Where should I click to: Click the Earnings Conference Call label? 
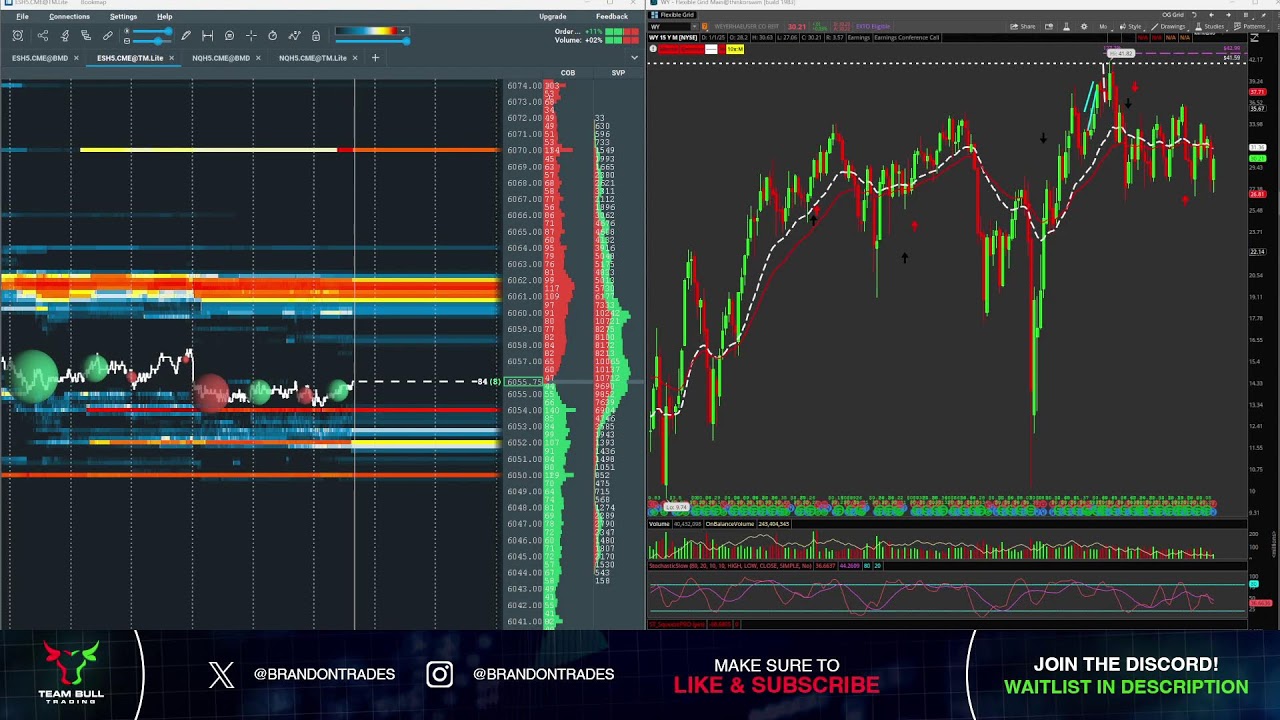[908, 38]
